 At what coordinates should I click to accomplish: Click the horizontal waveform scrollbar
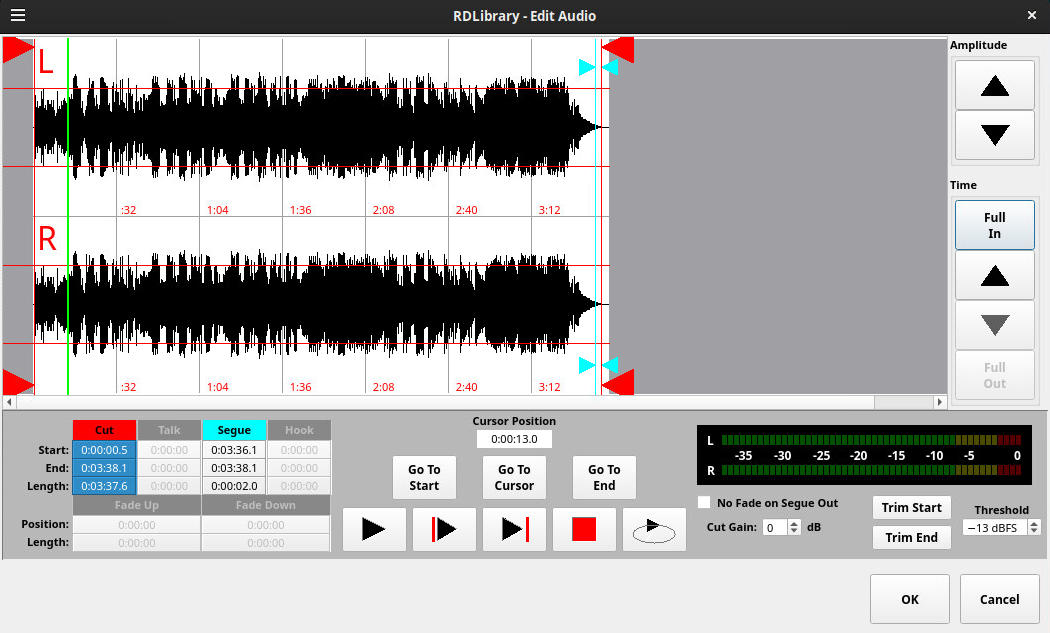pyautogui.click(x=445, y=402)
